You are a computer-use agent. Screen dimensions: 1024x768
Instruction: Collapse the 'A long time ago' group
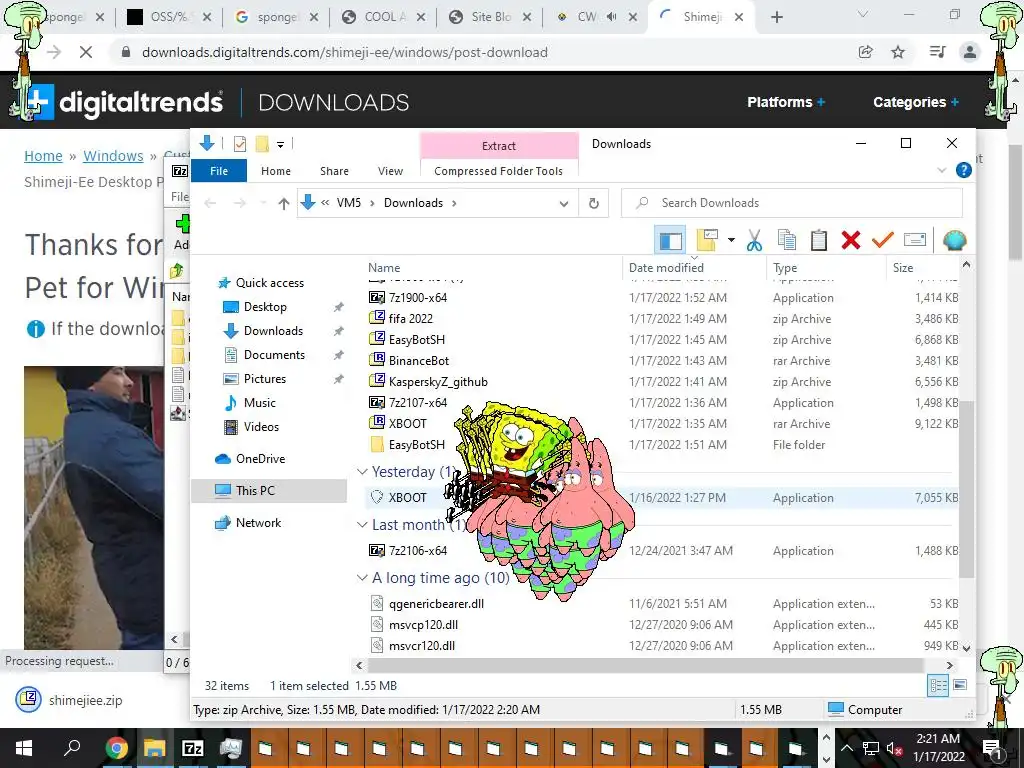tap(361, 577)
